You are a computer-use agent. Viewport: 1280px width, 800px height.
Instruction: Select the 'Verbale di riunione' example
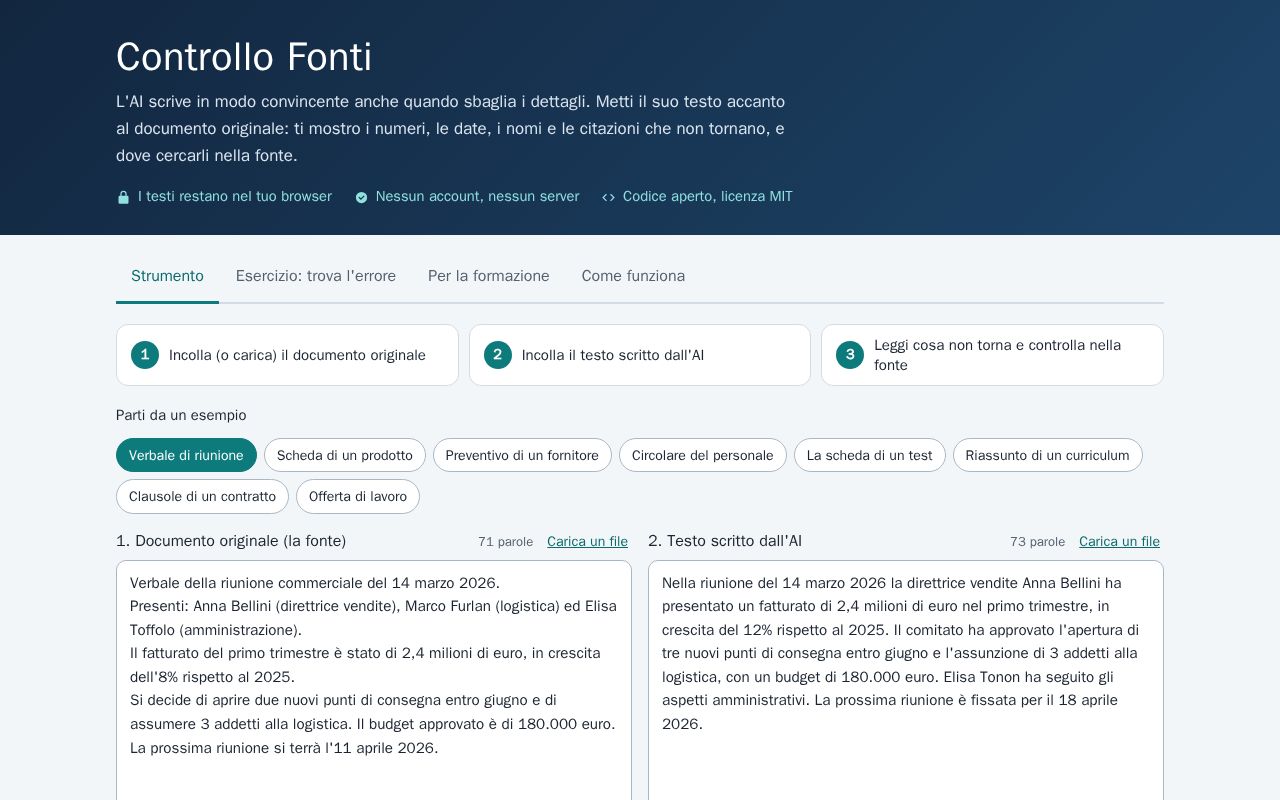186,455
